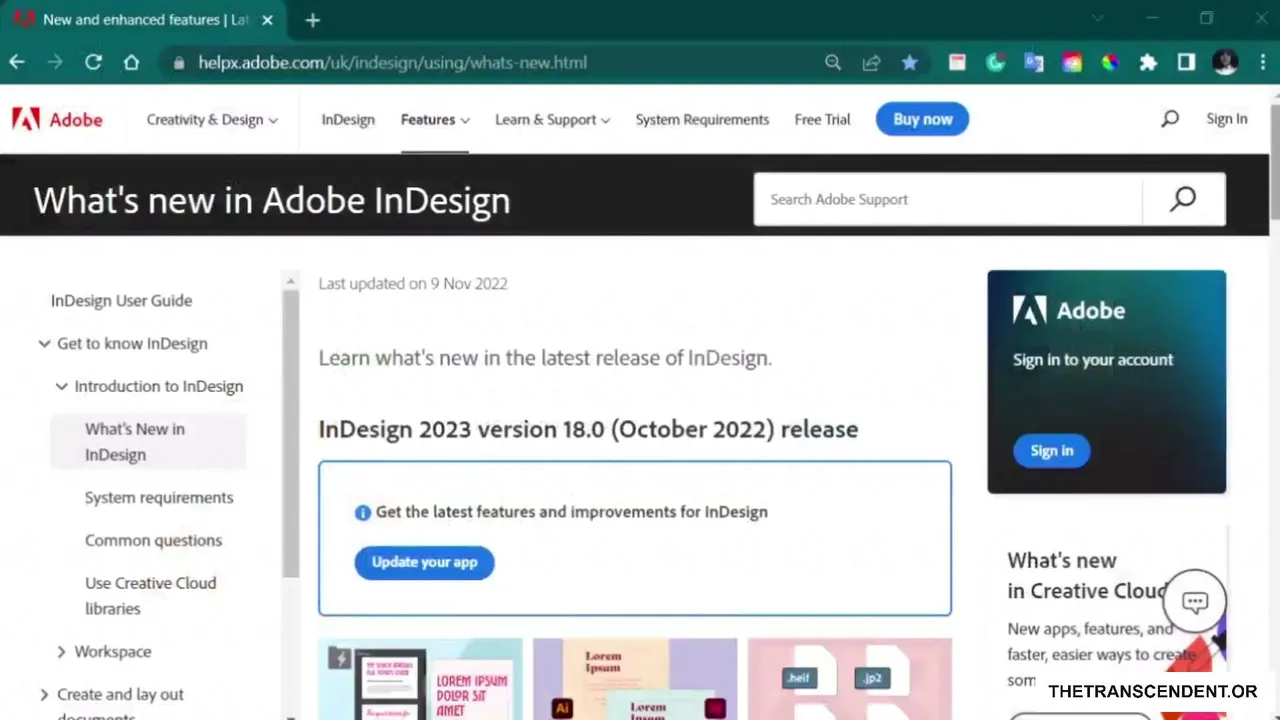Collapse the Introduction to InDesign section
1280x720 pixels.
click(61, 386)
